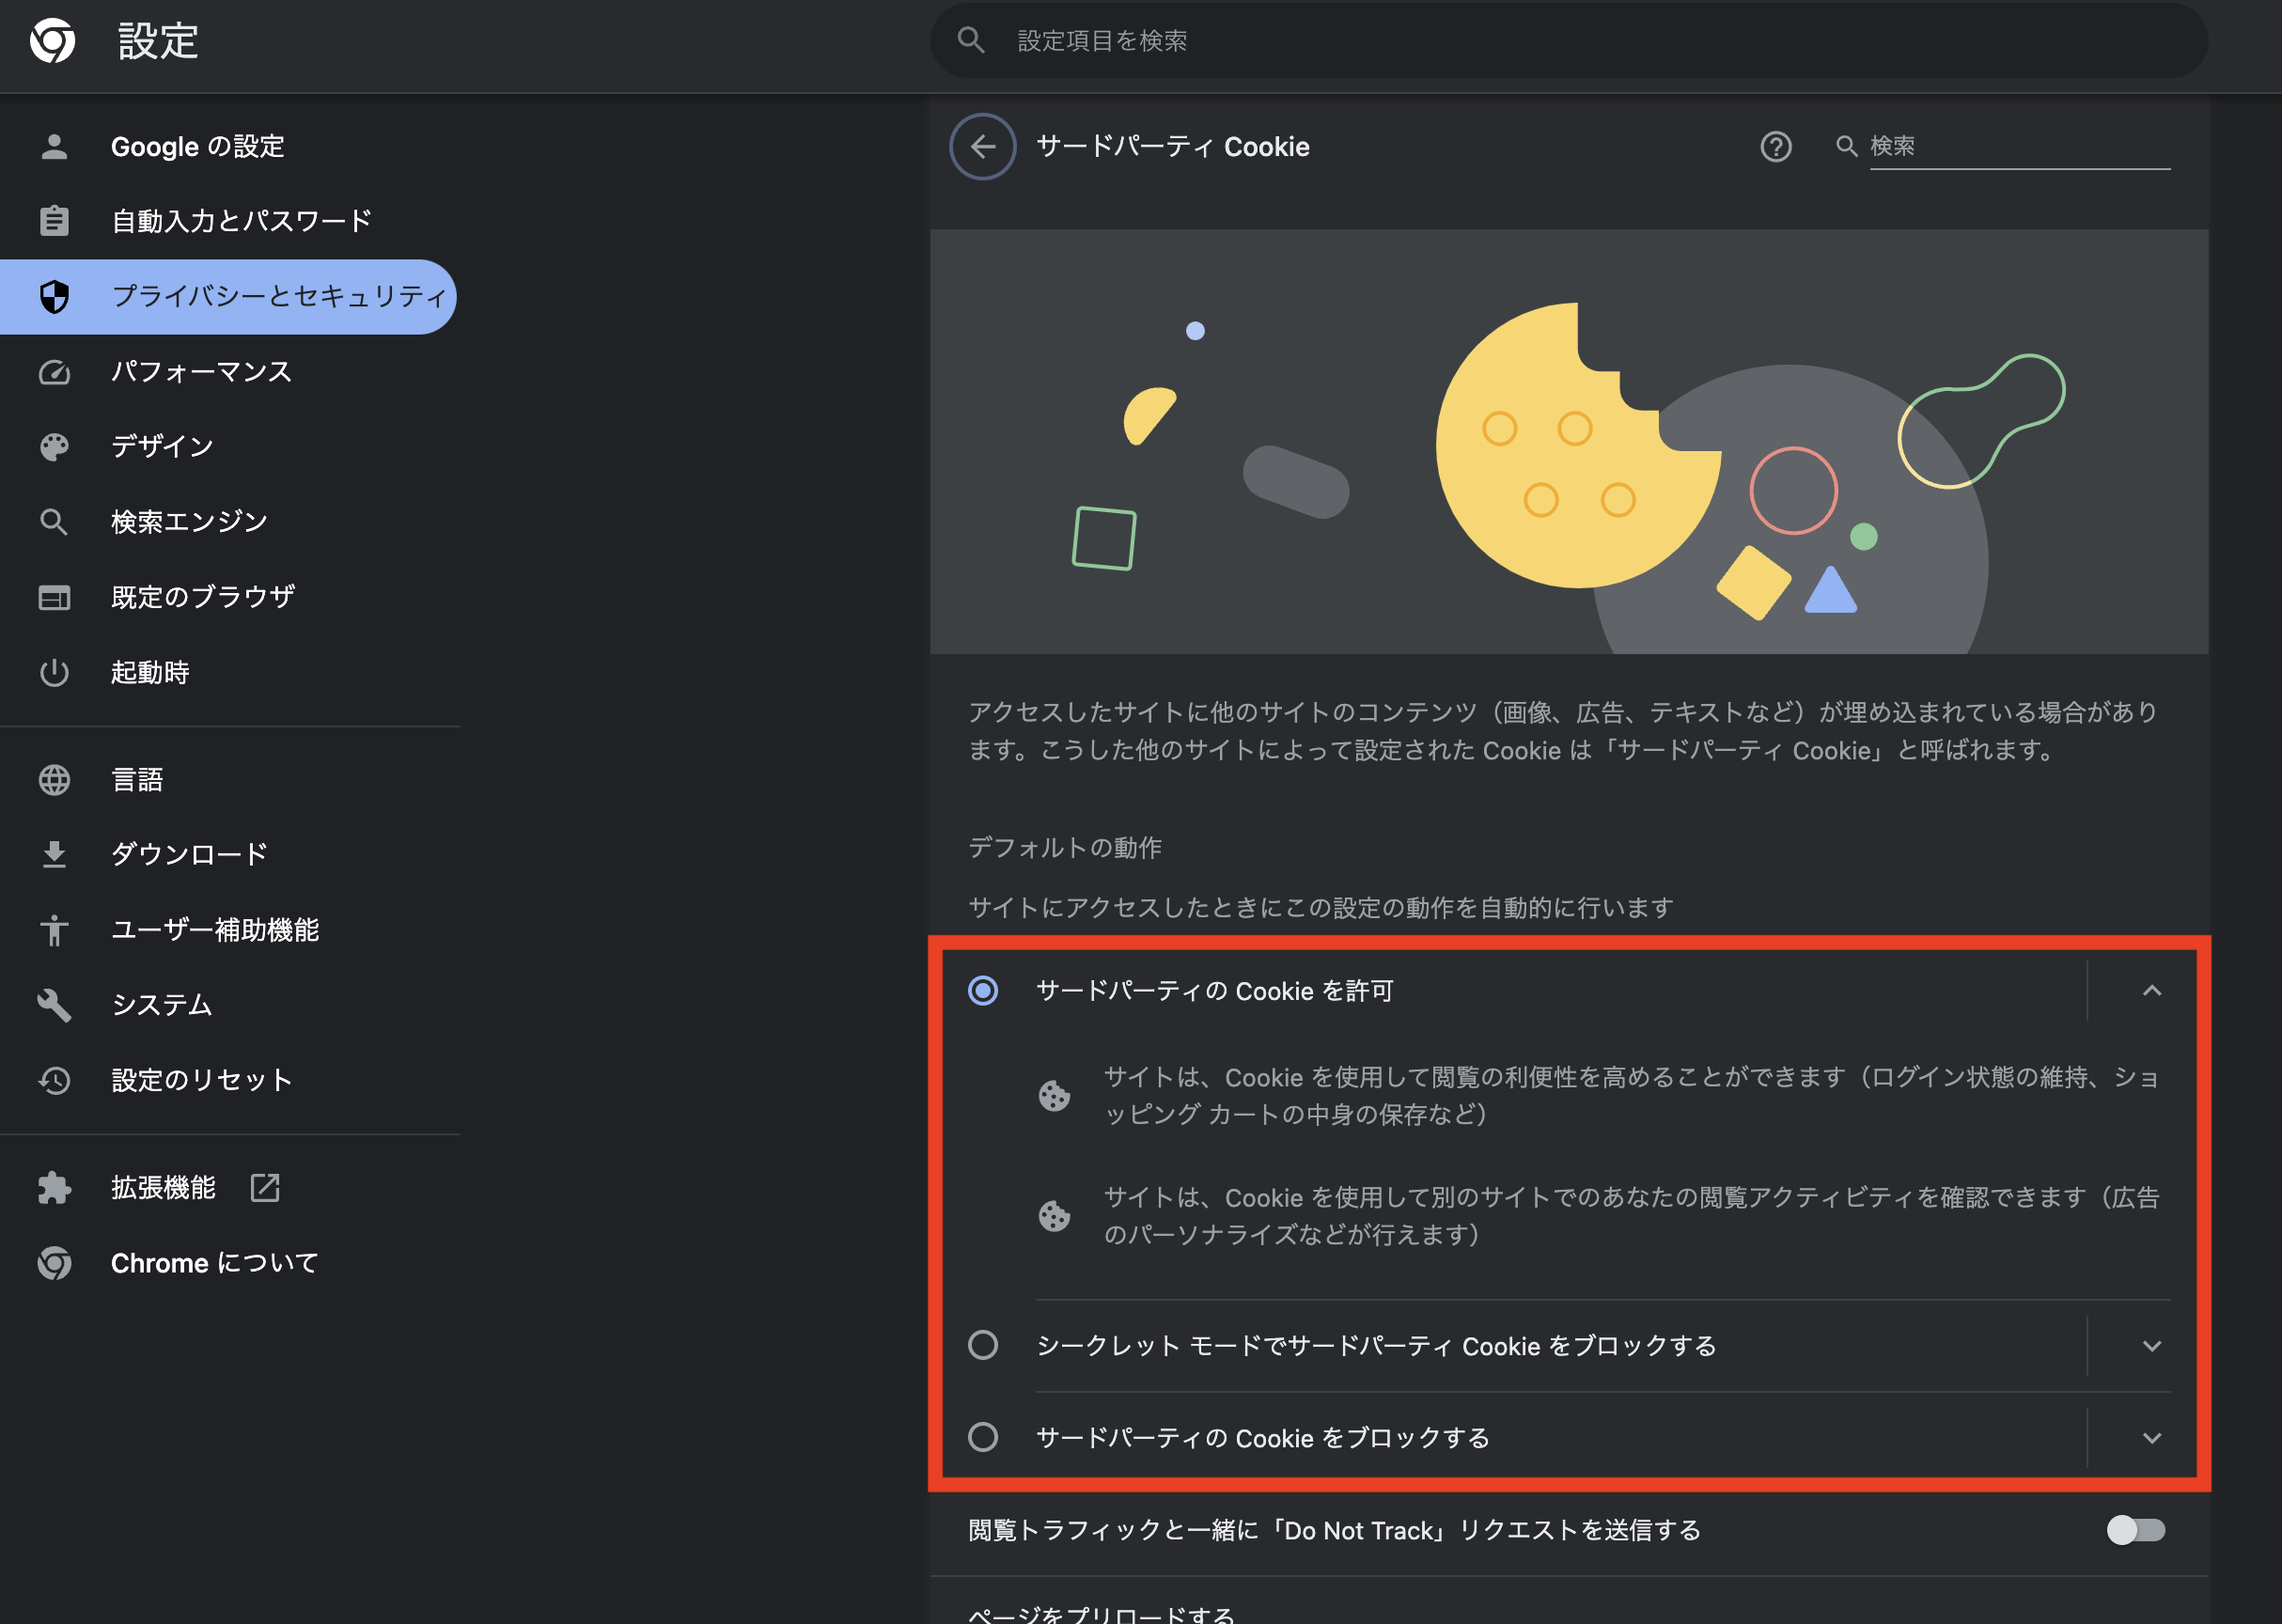Switch to 言語 settings section
Image resolution: width=2282 pixels, height=1624 pixels.
point(137,780)
